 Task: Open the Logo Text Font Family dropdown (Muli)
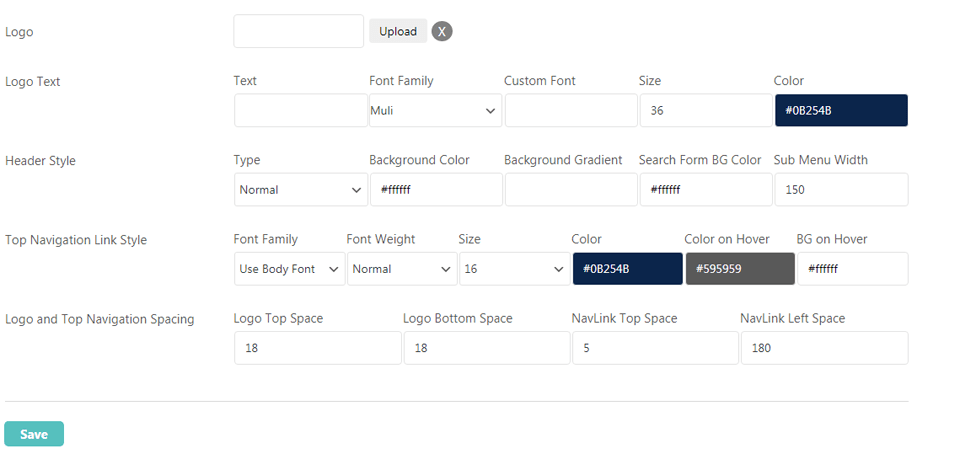pos(435,110)
